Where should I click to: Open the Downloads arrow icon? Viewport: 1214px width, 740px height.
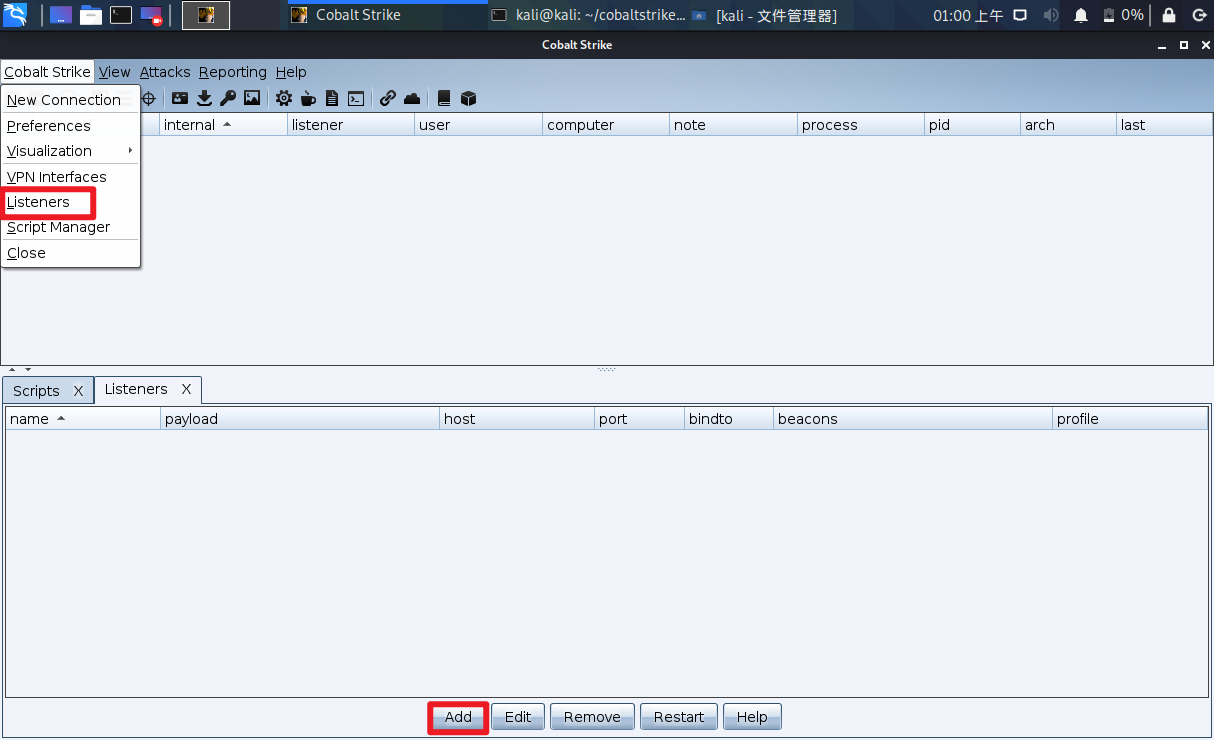tap(204, 98)
